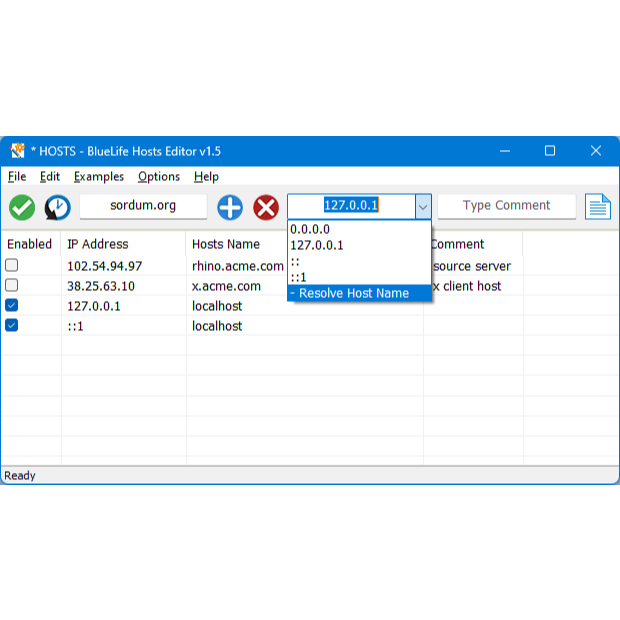Choose the :: option in dropdown

click(359, 261)
